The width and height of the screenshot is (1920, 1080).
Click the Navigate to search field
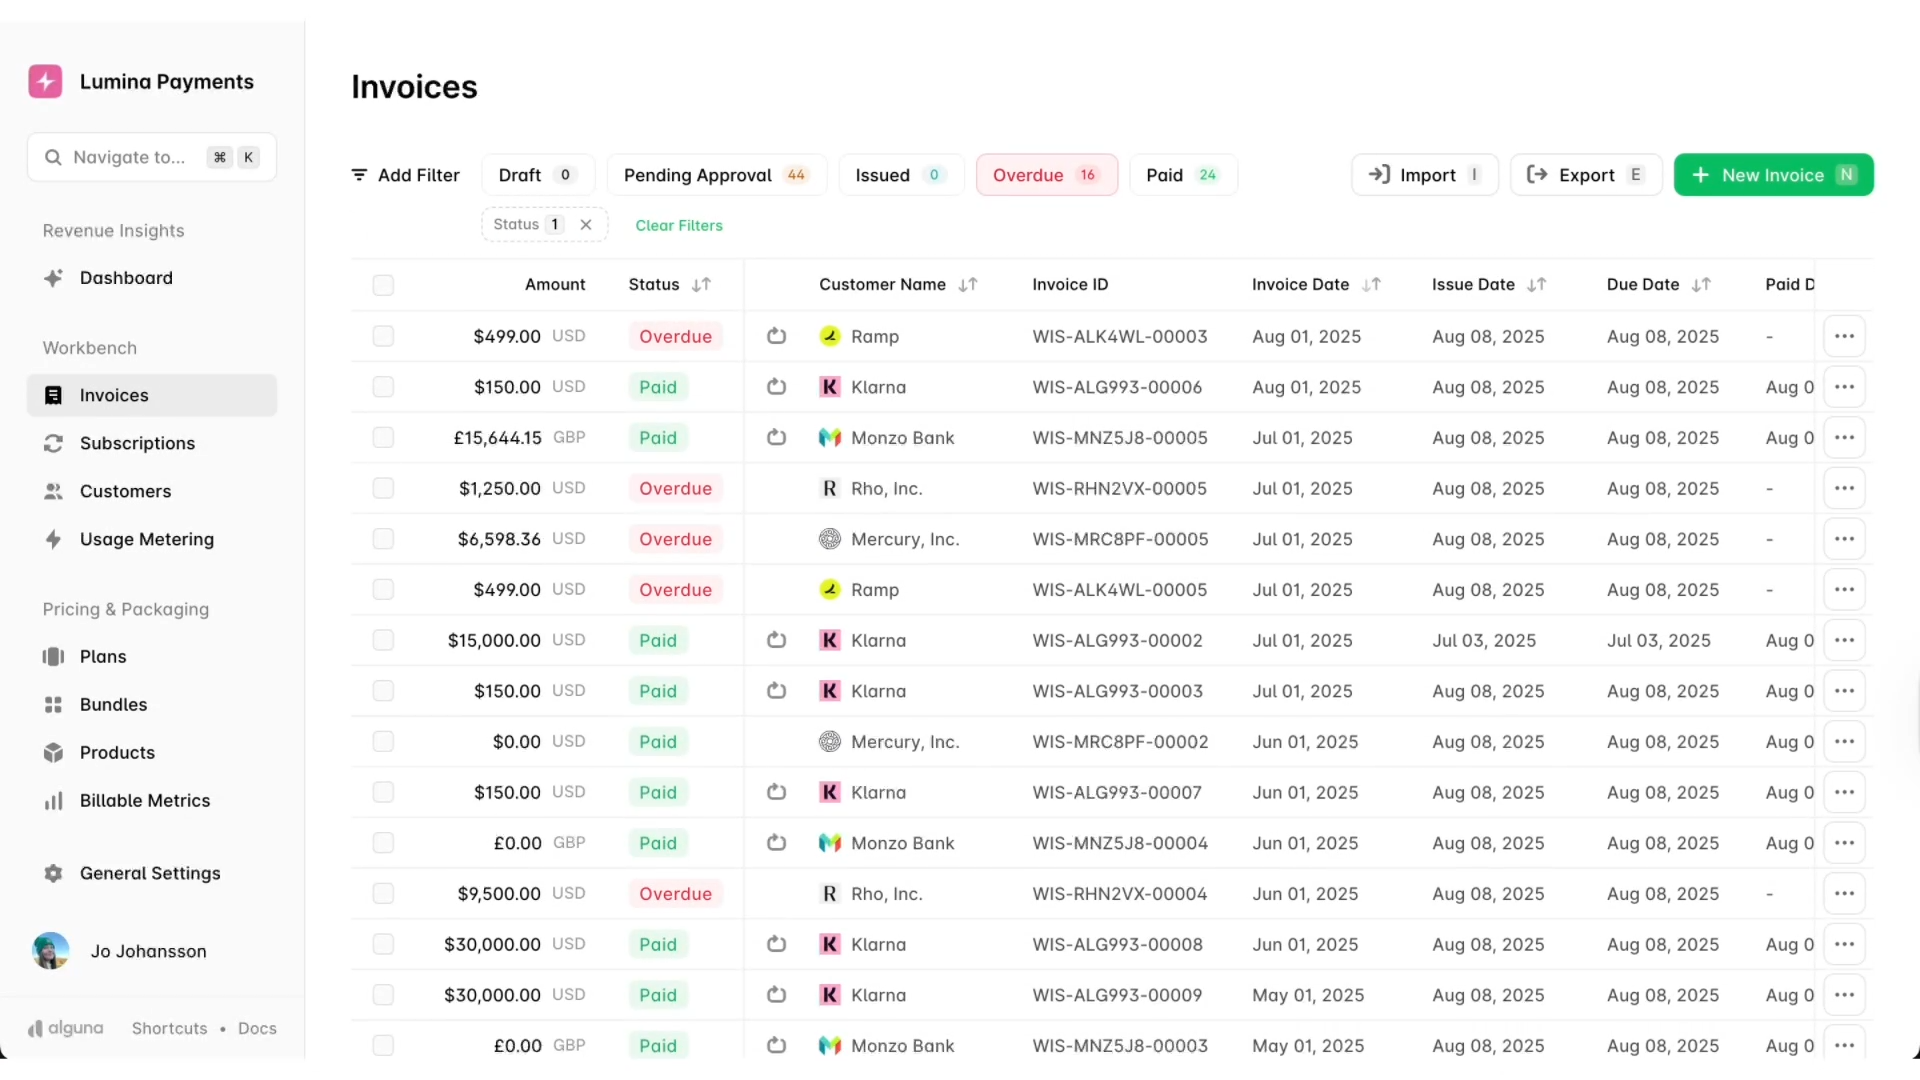(x=130, y=157)
